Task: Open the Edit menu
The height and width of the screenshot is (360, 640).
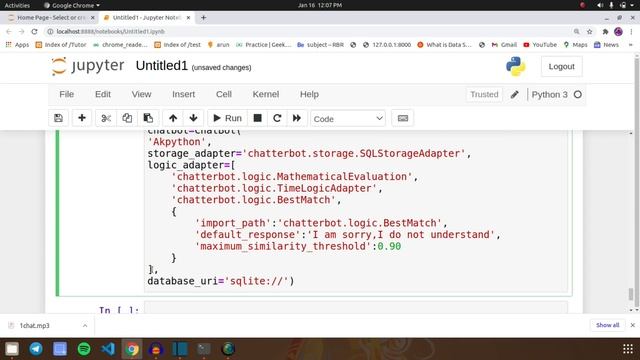Action: pos(103,94)
